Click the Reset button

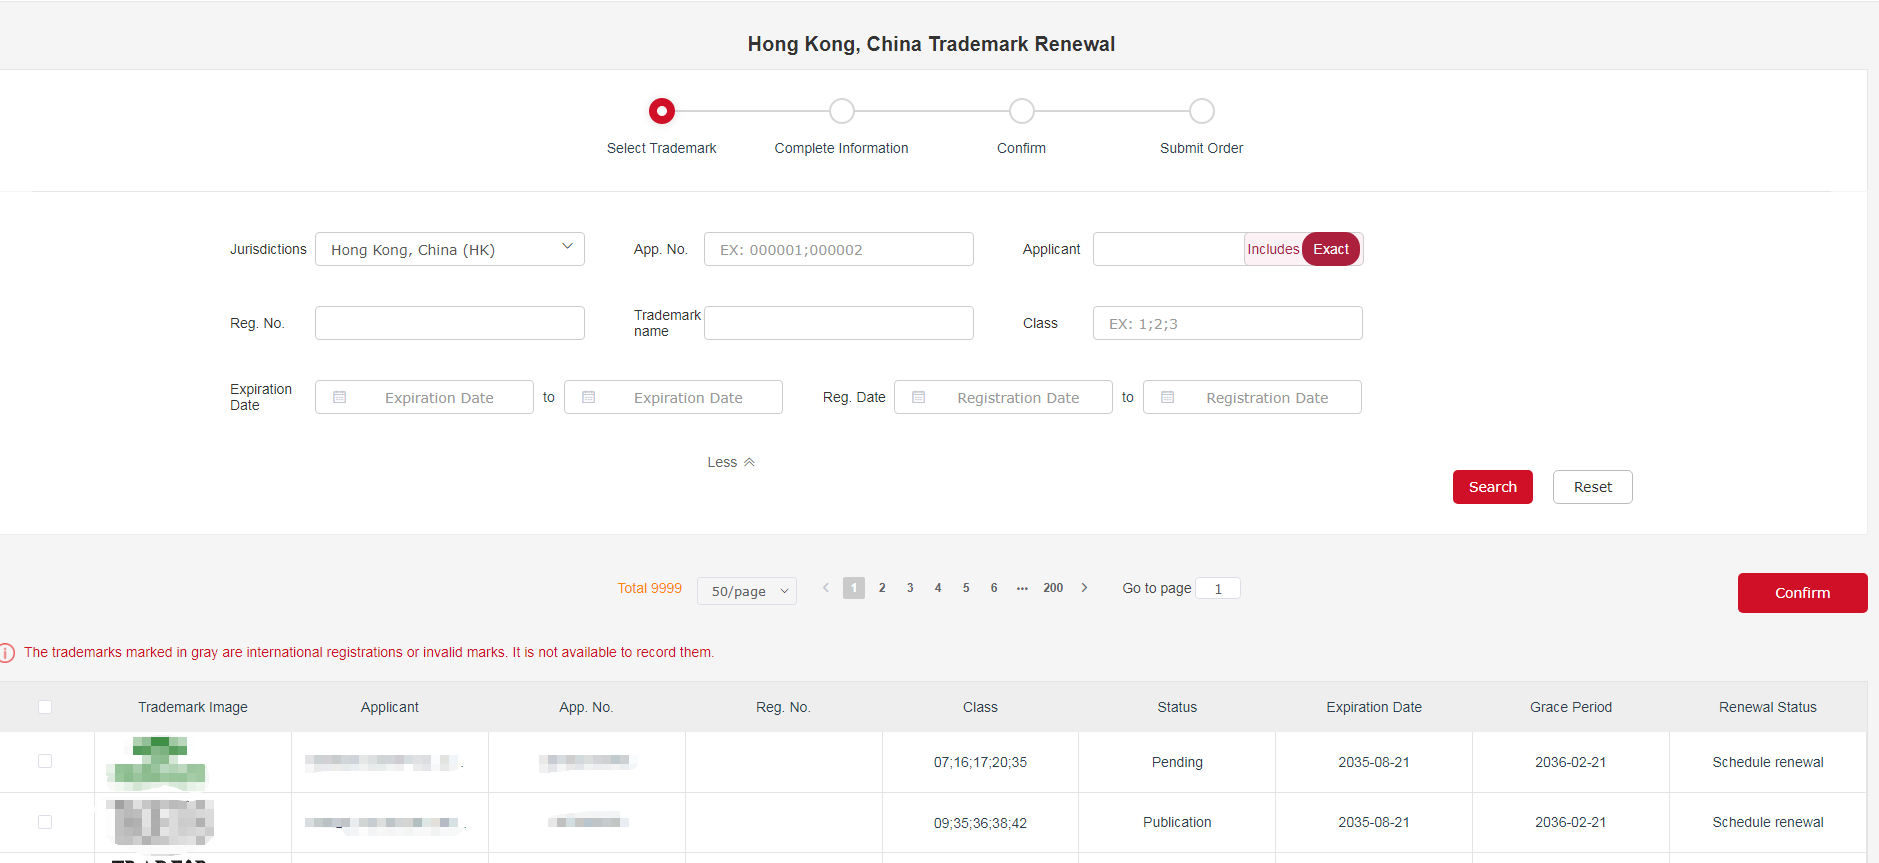point(1592,487)
